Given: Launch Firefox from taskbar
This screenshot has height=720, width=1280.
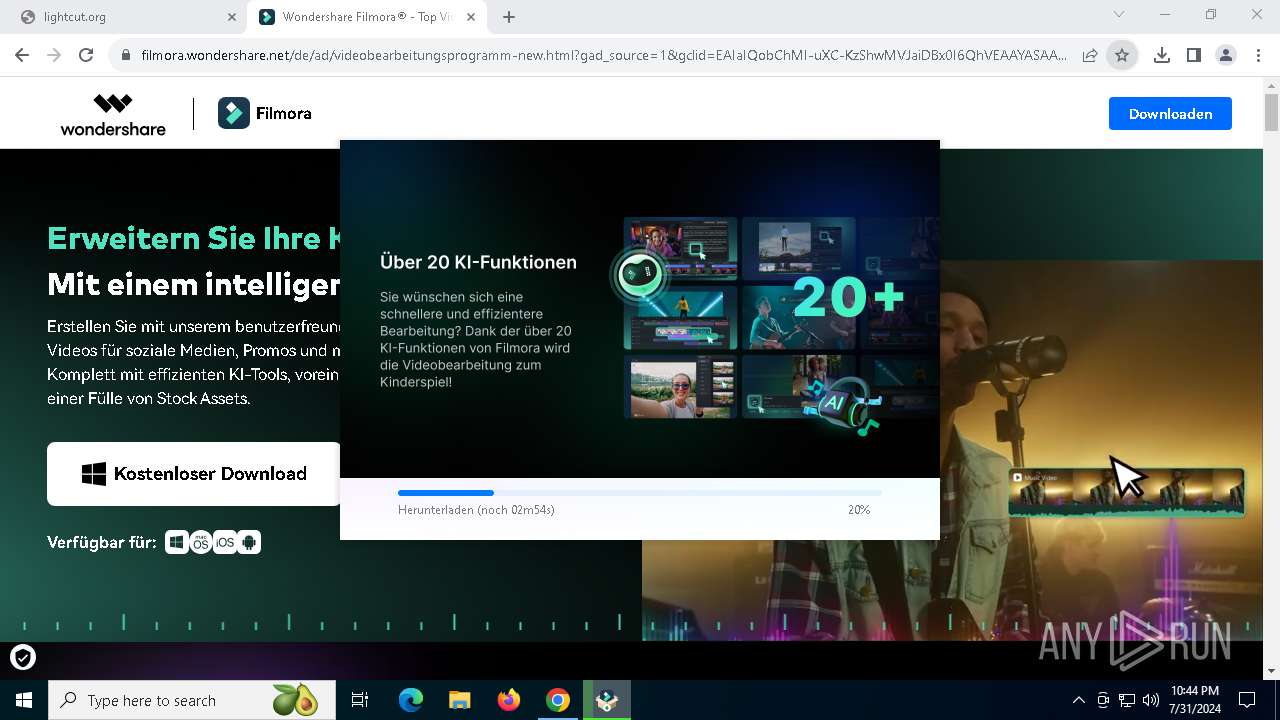Looking at the screenshot, I should click(509, 700).
